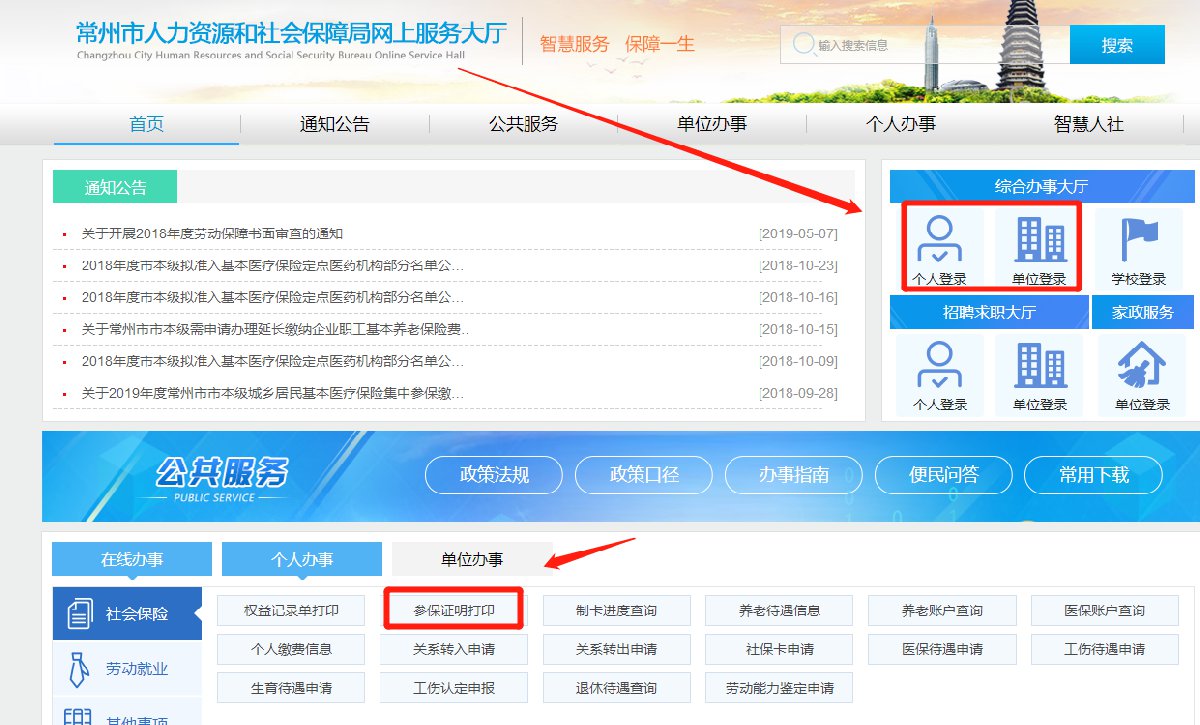This screenshot has height=725, width=1200.
Task: Open 智慧人社 navigation menu
Action: click(1089, 124)
